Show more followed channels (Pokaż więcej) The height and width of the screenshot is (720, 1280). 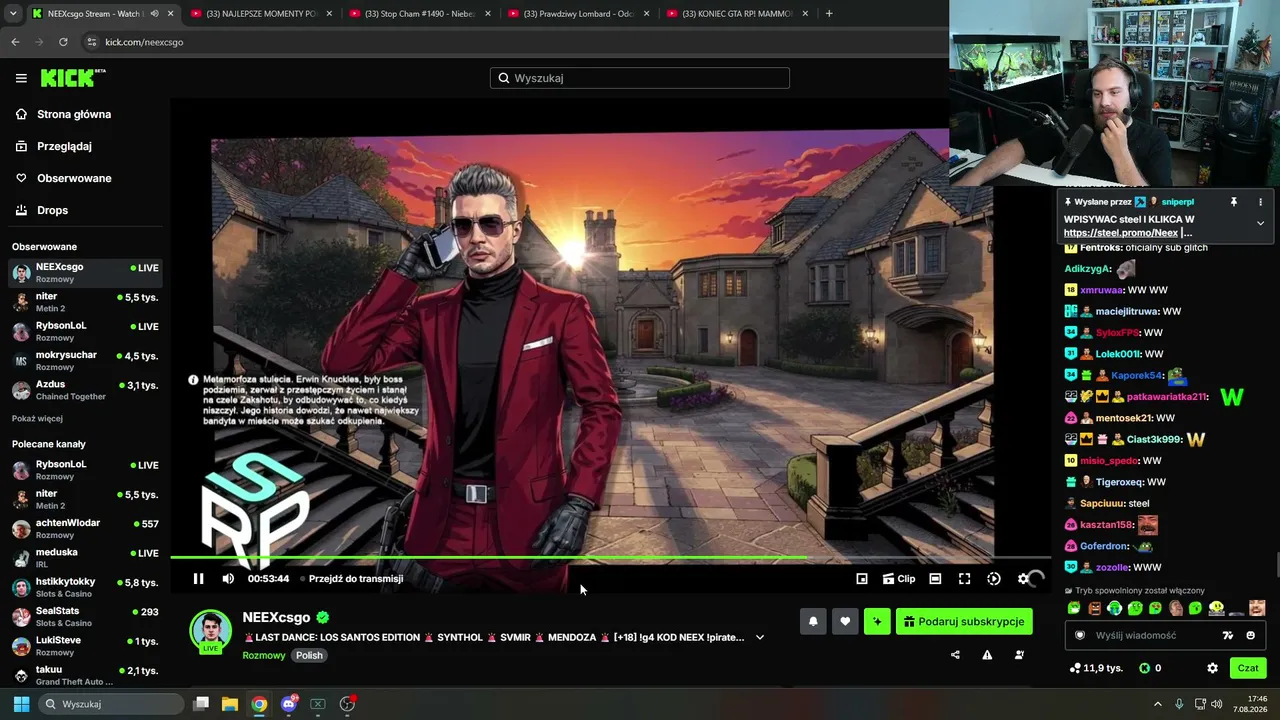37,418
